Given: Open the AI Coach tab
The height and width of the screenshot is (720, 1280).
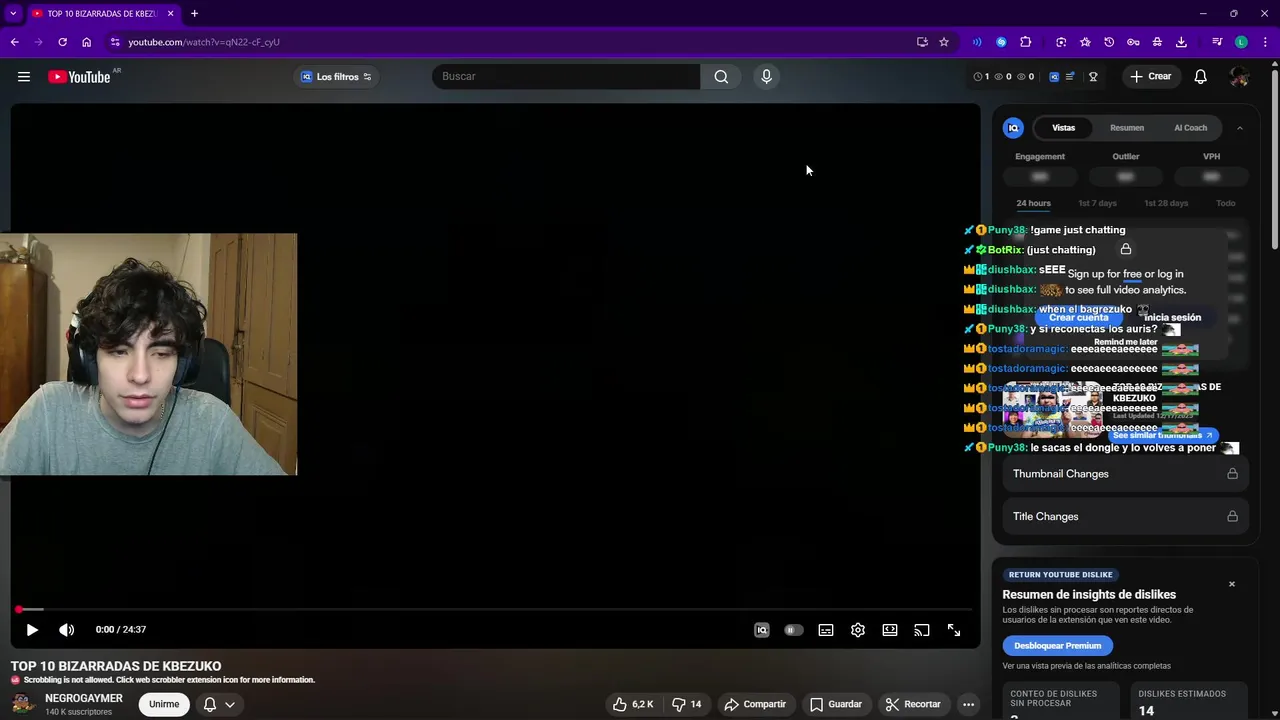Looking at the screenshot, I should point(1190,128).
